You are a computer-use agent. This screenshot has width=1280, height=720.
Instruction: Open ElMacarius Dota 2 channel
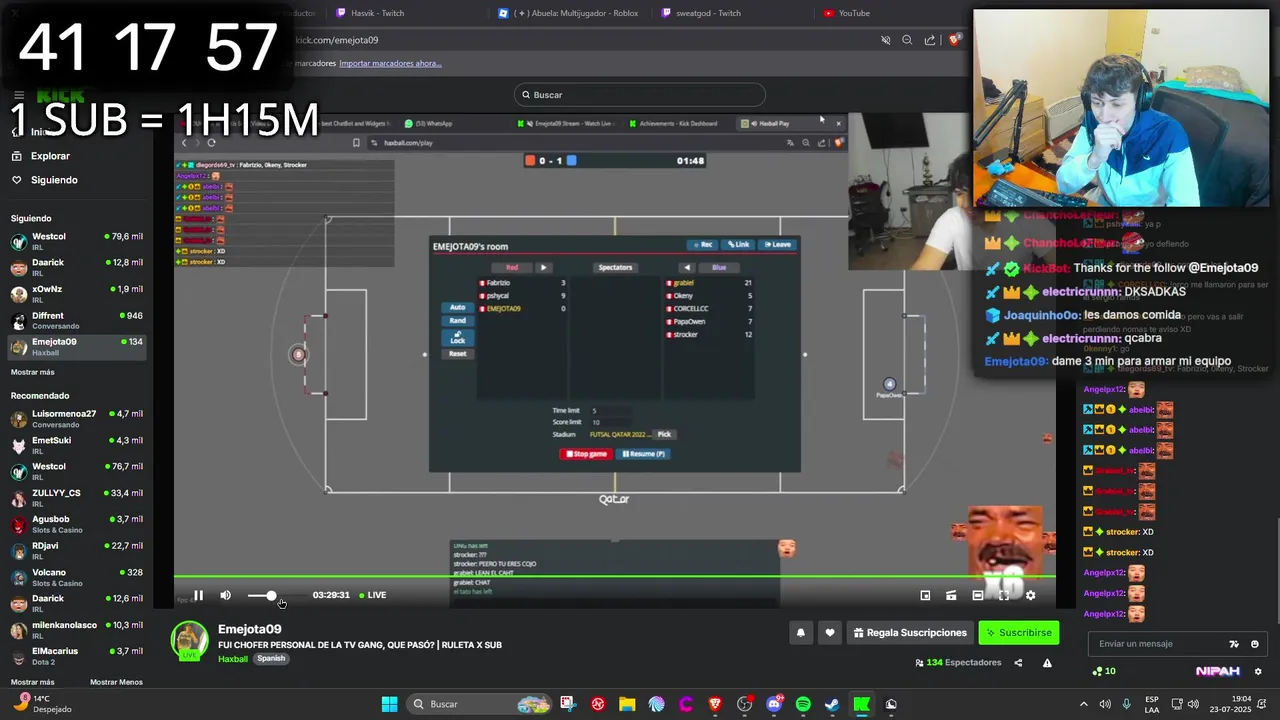tap(76, 655)
